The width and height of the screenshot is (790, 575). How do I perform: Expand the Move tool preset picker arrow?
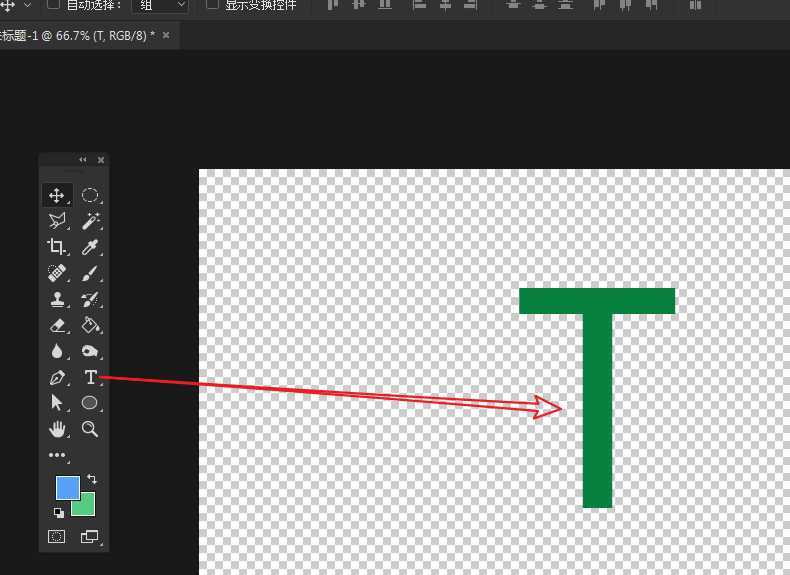coord(26,5)
